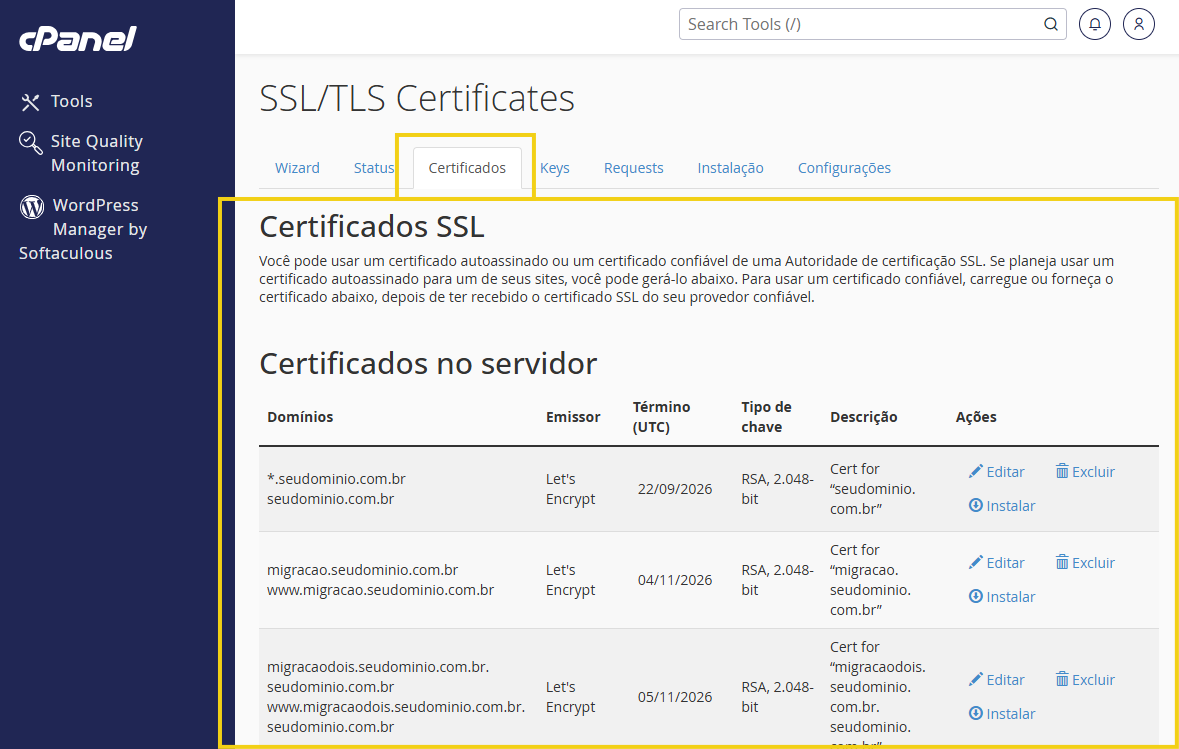Click Excluir for the 05/11/2026 certificate

pyautogui.click(x=1085, y=680)
